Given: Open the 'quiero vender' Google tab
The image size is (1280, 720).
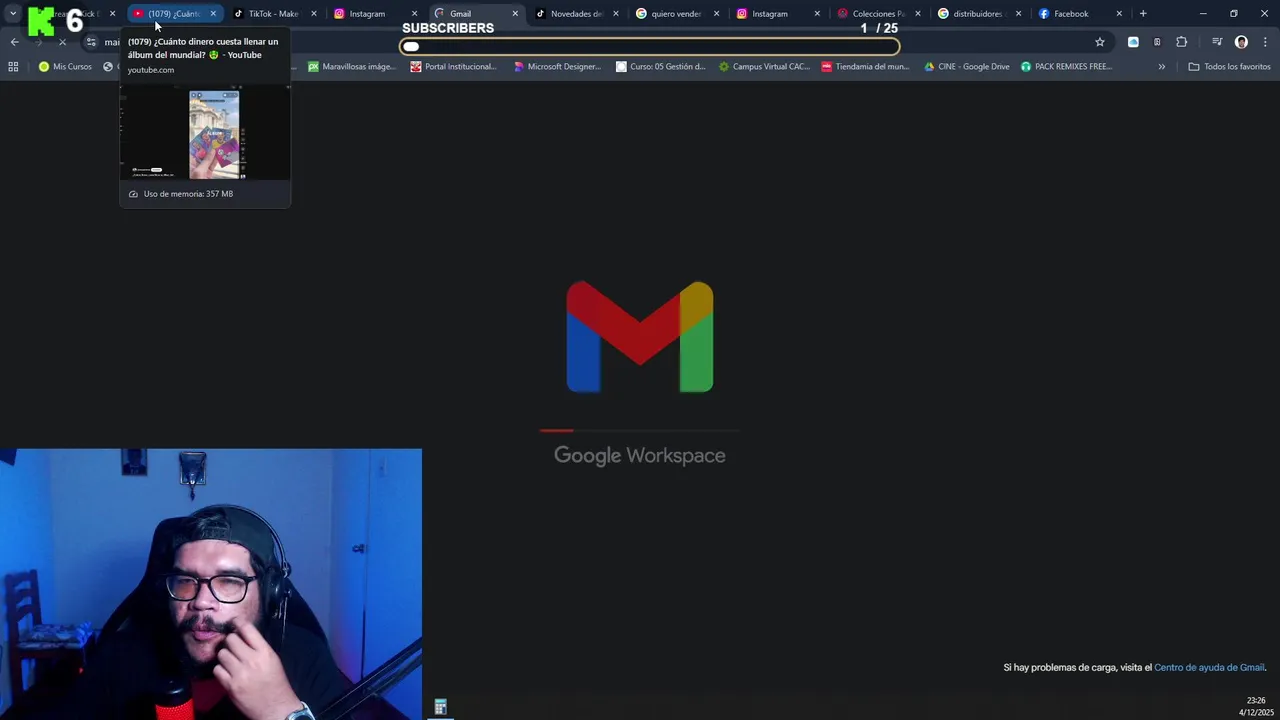Looking at the screenshot, I should [676, 14].
